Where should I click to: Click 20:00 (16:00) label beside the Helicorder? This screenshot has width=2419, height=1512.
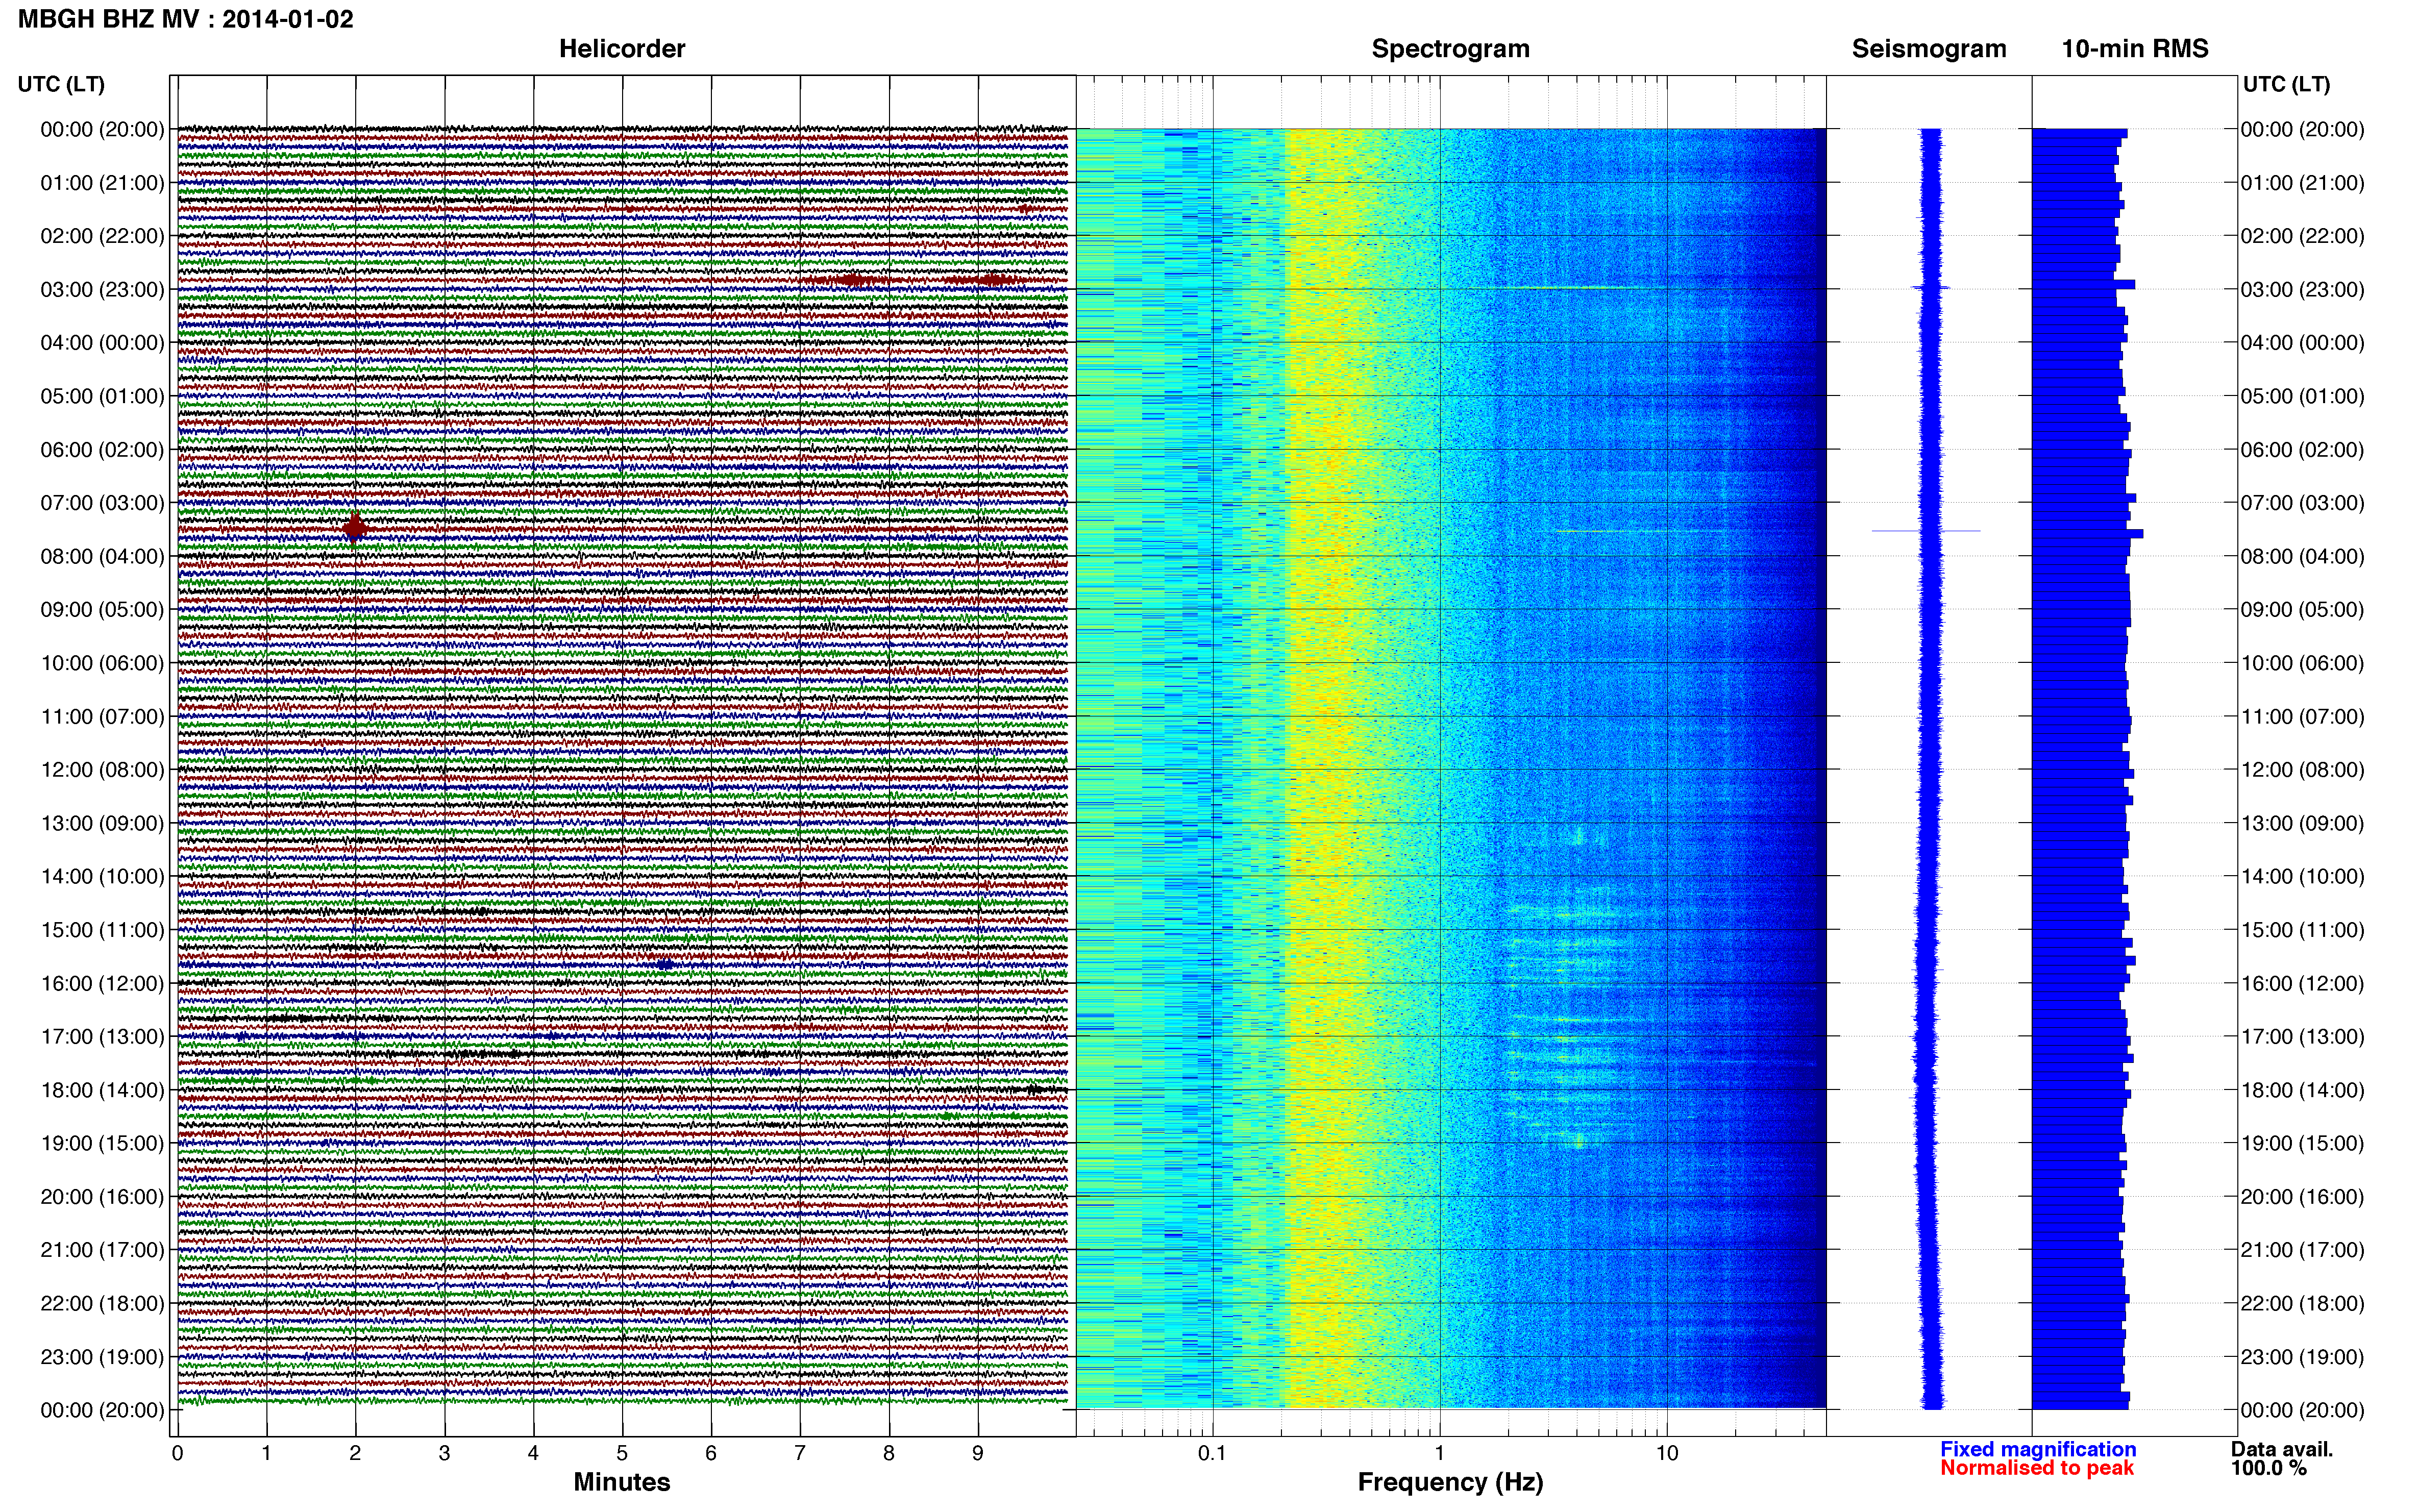(x=102, y=1197)
